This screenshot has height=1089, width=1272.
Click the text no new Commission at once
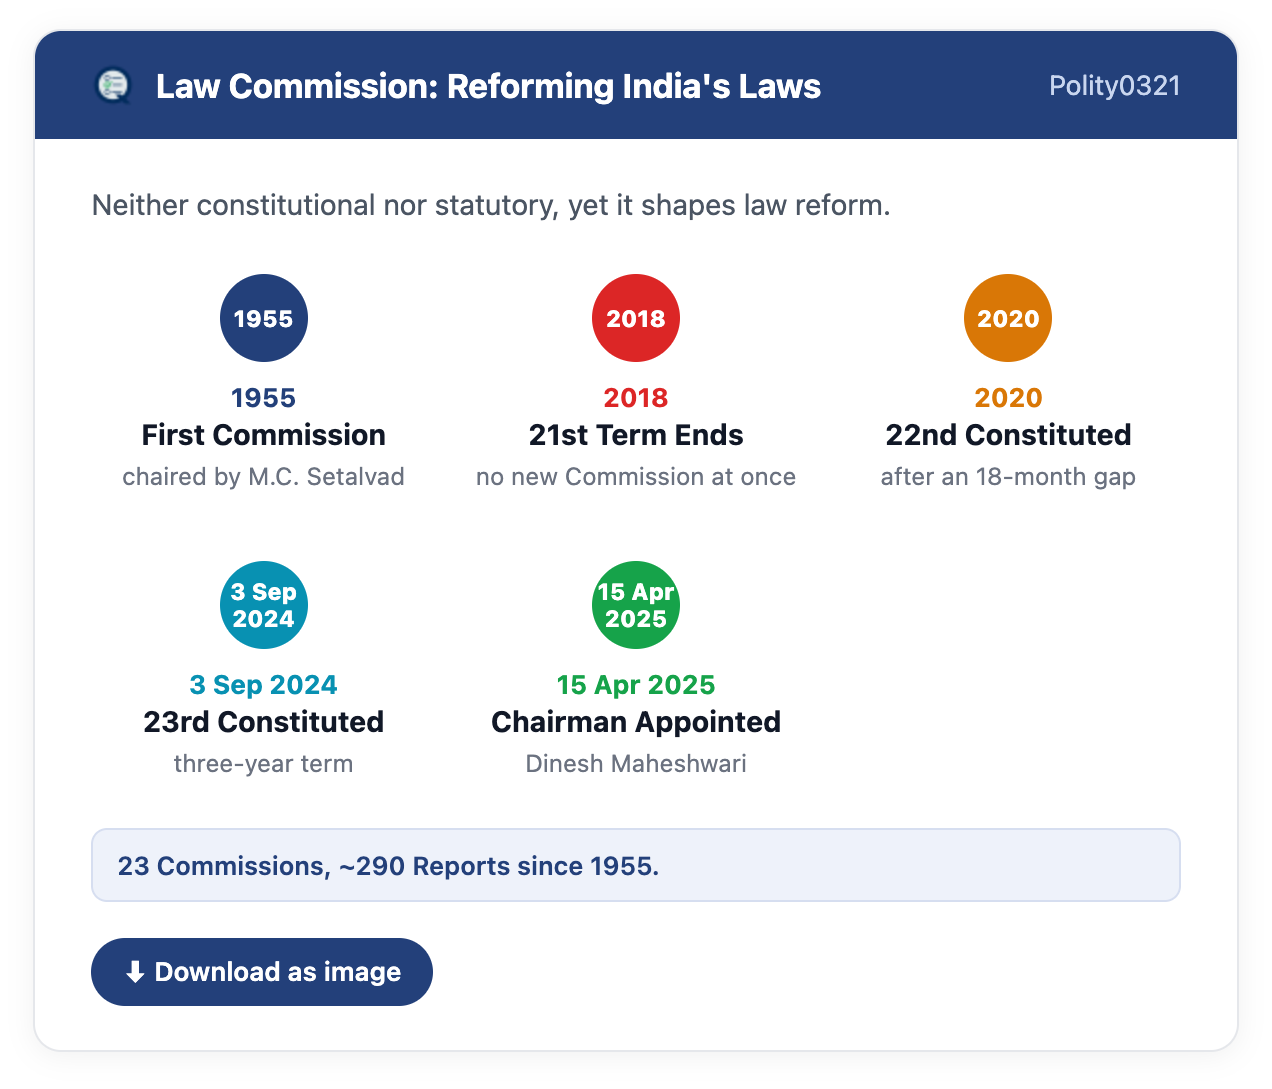(x=636, y=477)
